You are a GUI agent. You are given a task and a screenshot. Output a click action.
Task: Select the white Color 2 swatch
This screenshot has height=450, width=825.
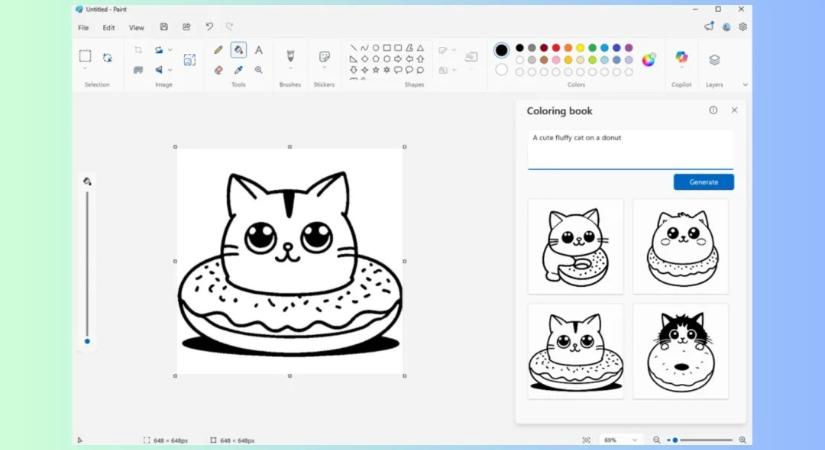pos(501,69)
